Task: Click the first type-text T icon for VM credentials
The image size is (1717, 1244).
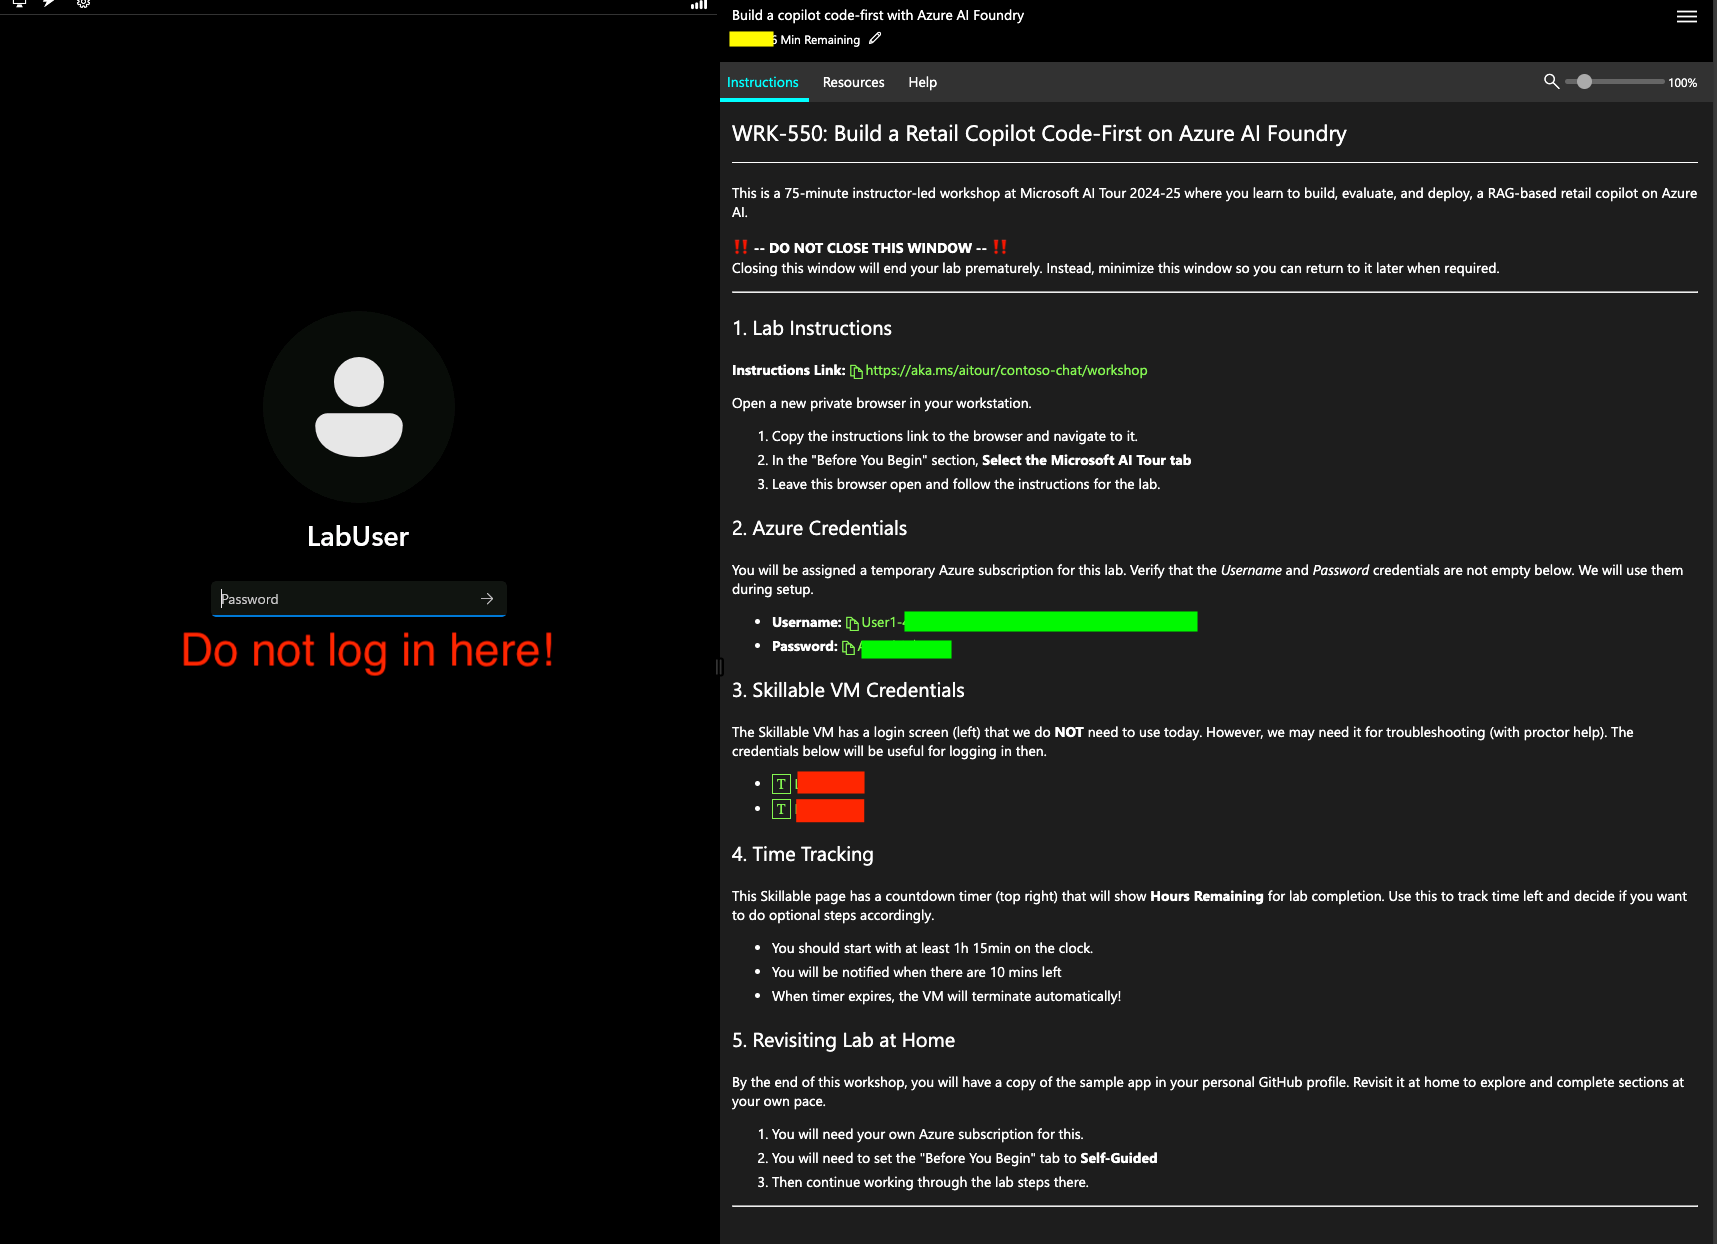Action: [781, 784]
